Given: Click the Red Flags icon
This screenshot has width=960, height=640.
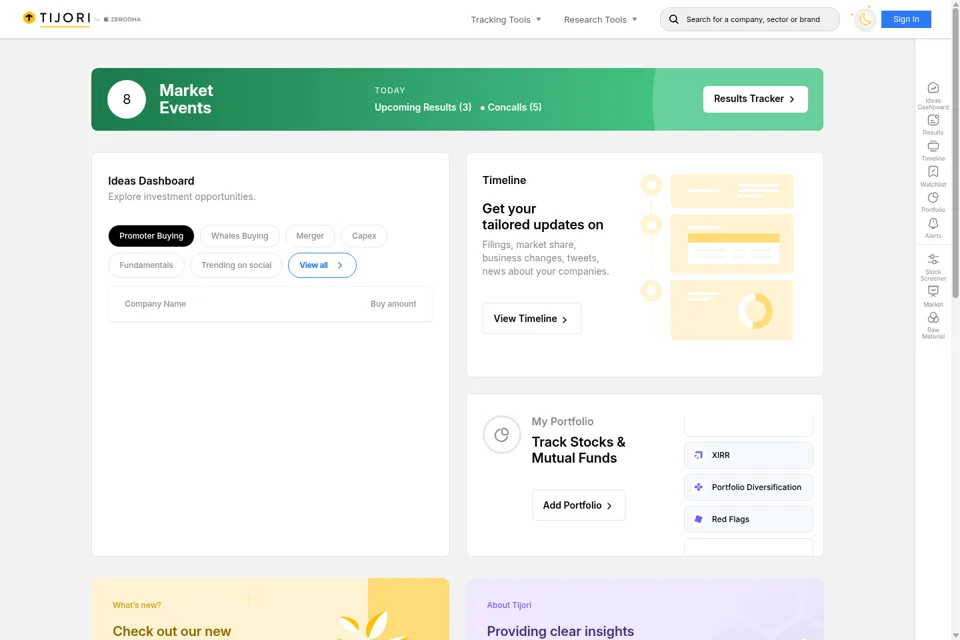Looking at the screenshot, I should (699, 519).
